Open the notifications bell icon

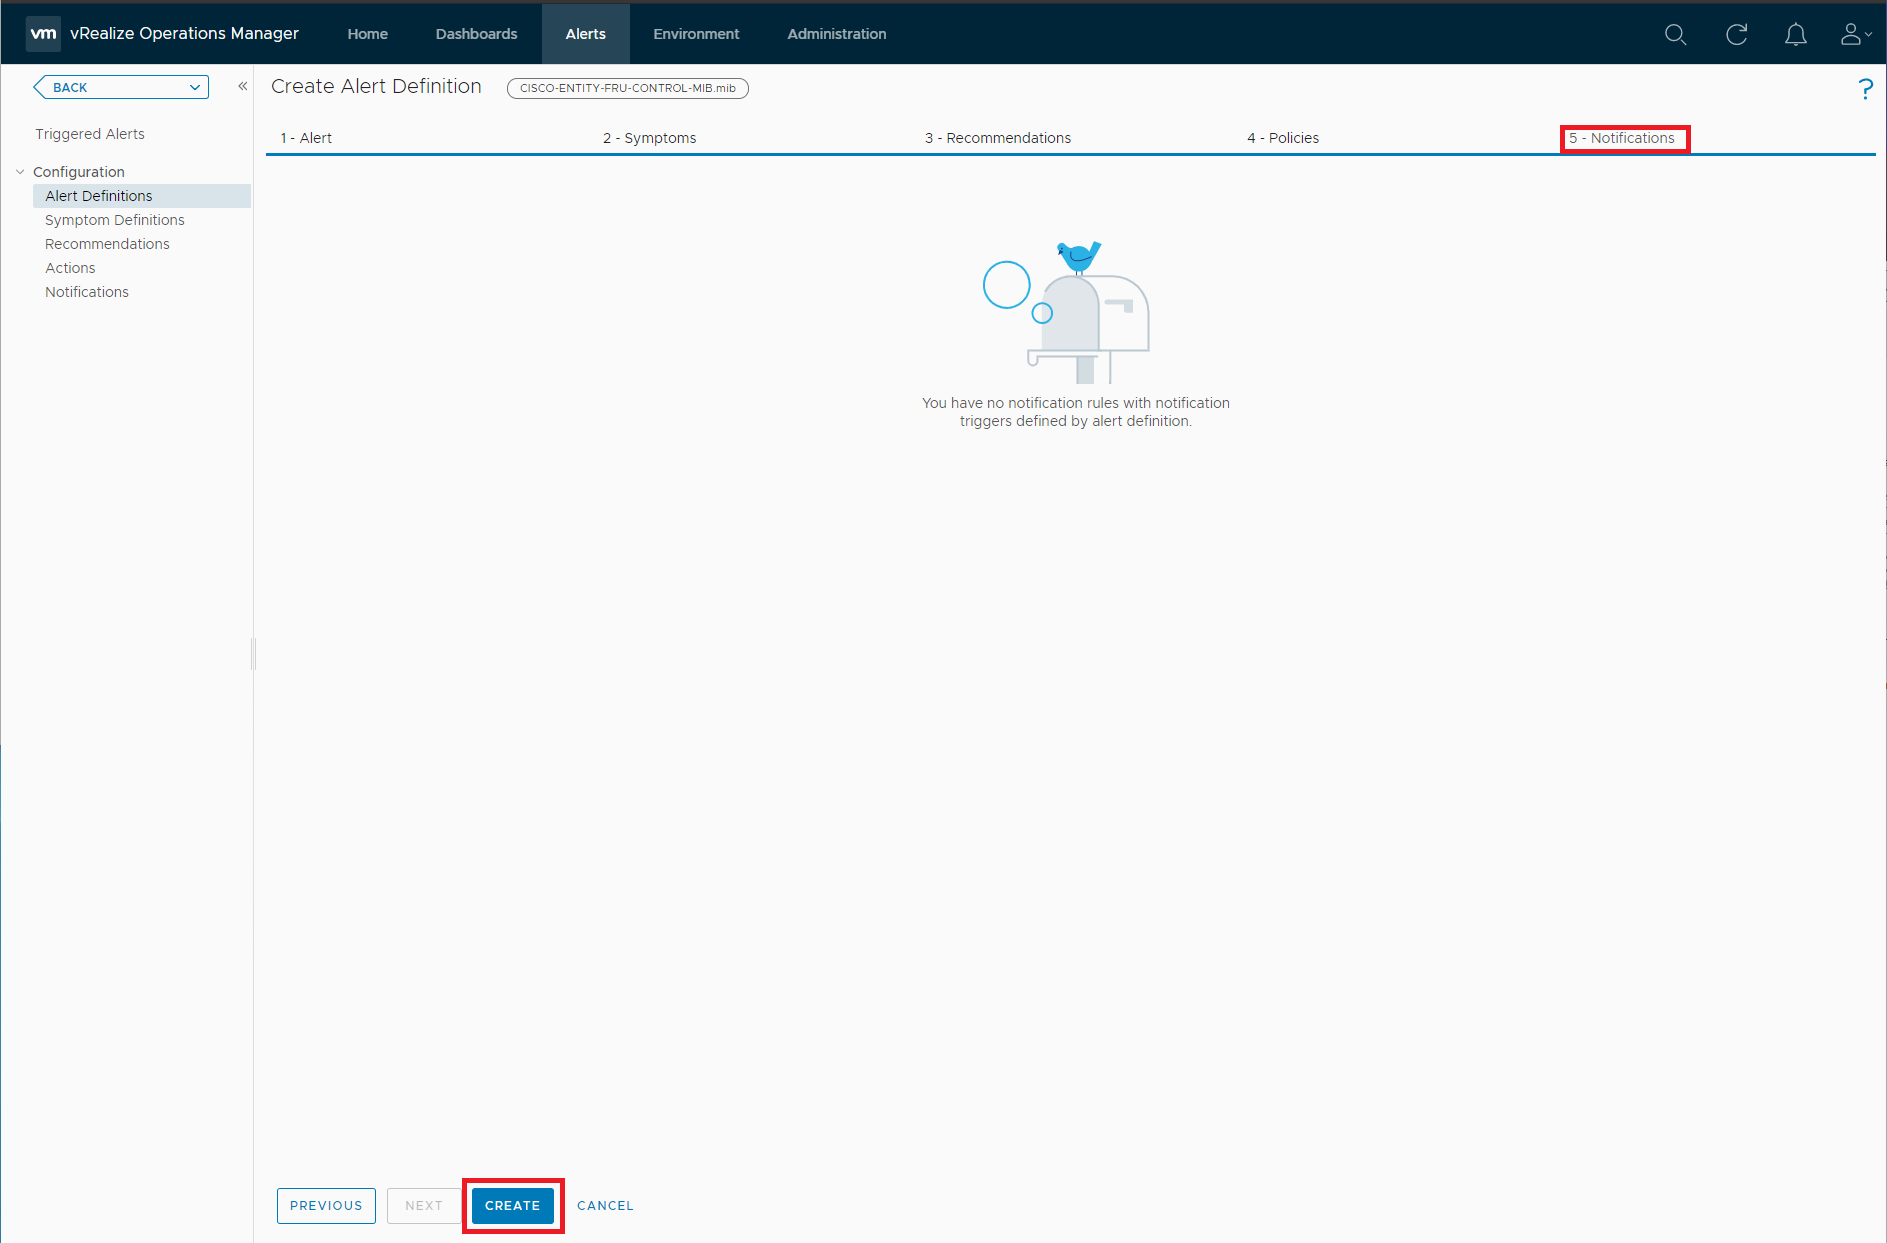[x=1795, y=35]
